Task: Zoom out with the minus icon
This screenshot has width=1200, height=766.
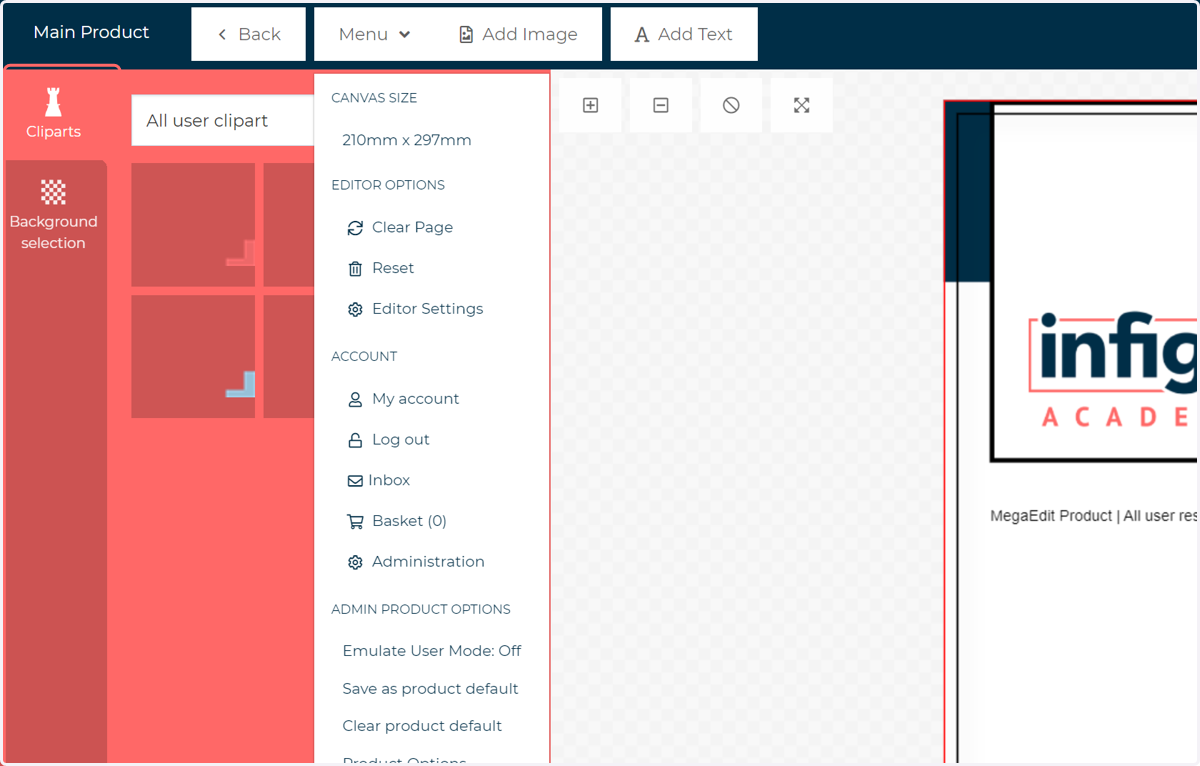Action: point(661,105)
